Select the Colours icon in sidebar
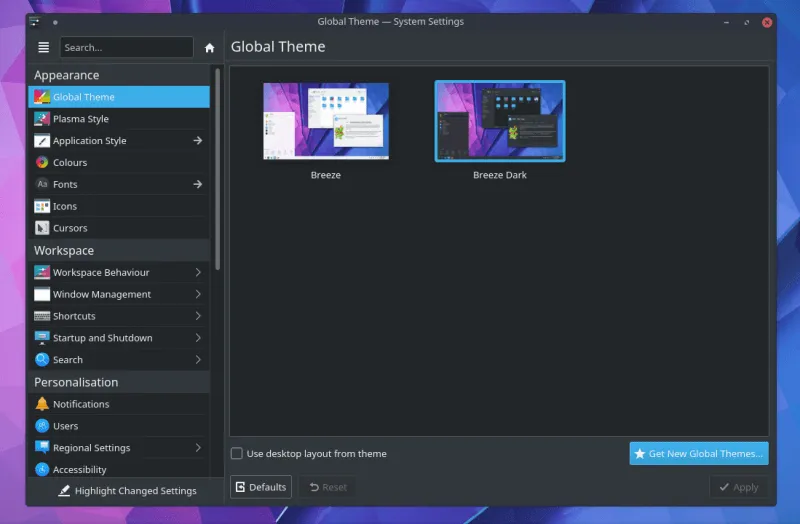This screenshot has height=524, width=800. pos(42,163)
